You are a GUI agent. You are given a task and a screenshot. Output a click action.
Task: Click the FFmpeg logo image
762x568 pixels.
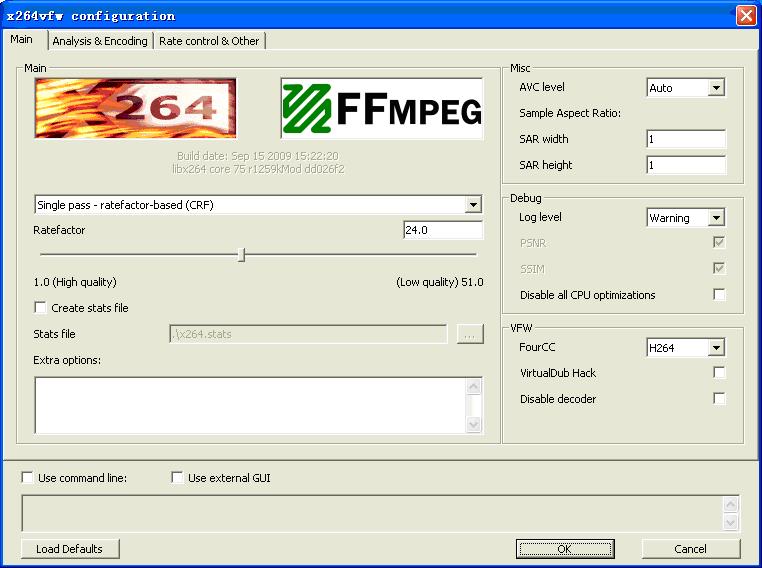tap(381, 108)
